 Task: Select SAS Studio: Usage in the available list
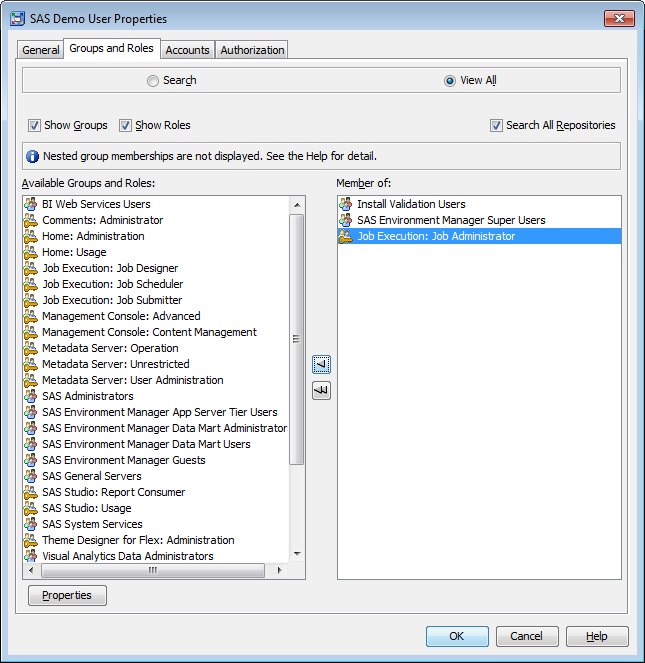(x=87, y=508)
